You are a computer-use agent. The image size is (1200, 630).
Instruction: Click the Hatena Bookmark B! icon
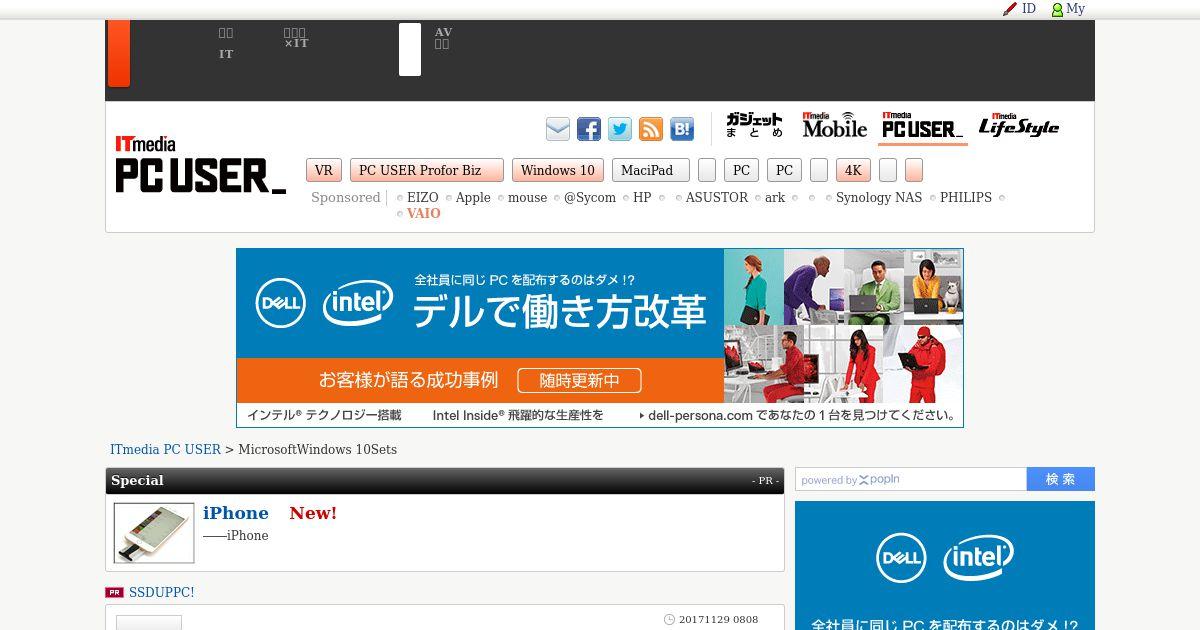click(x=682, y=129)
